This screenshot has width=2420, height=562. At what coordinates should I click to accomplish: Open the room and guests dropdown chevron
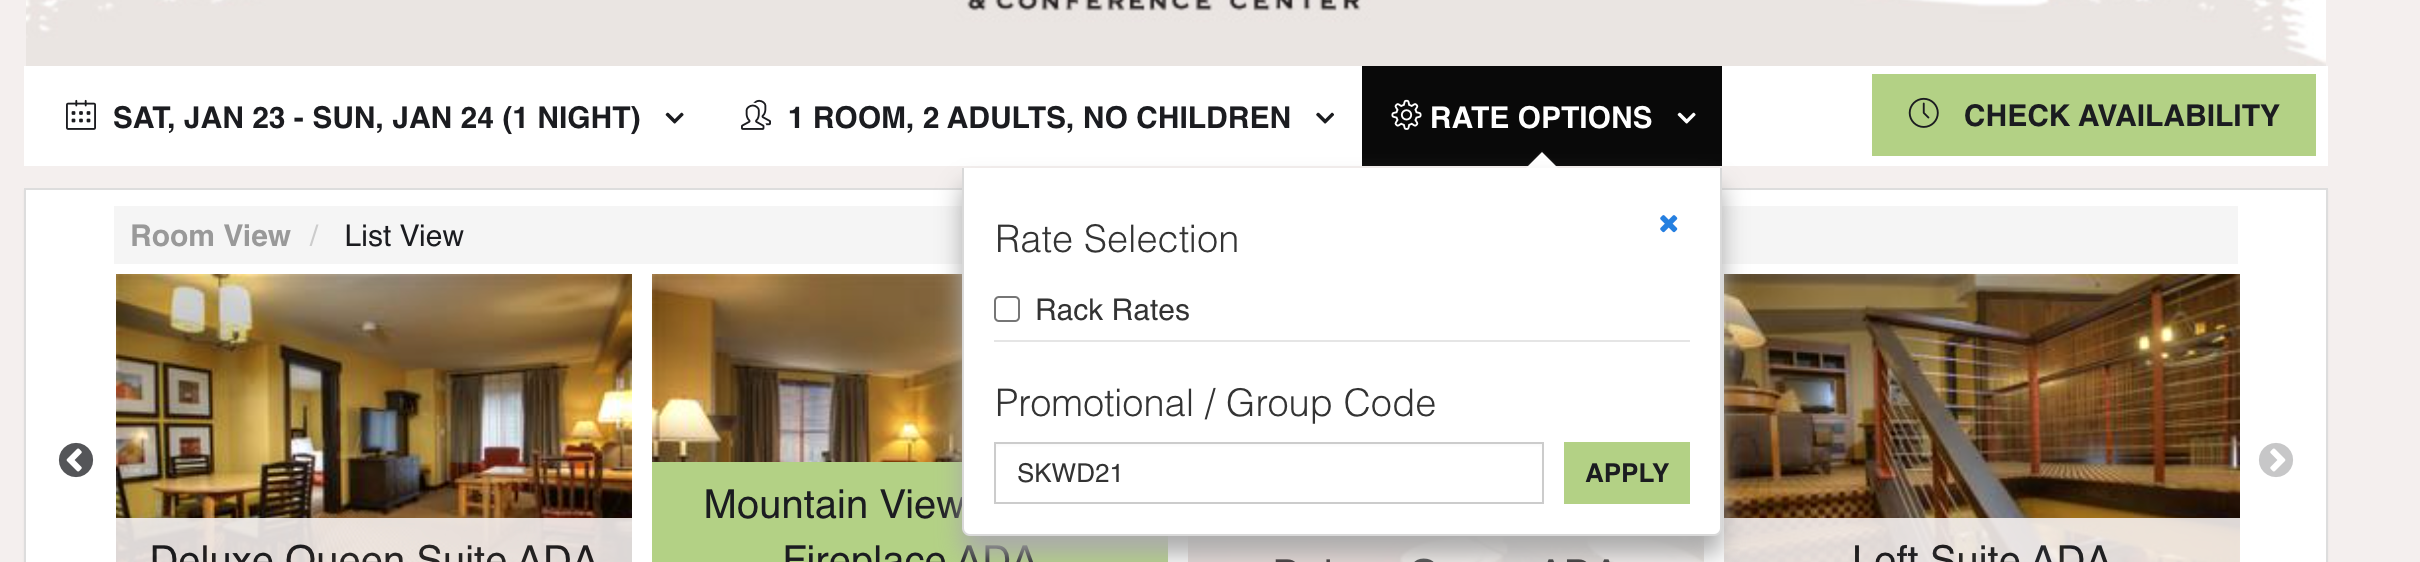1325,118
